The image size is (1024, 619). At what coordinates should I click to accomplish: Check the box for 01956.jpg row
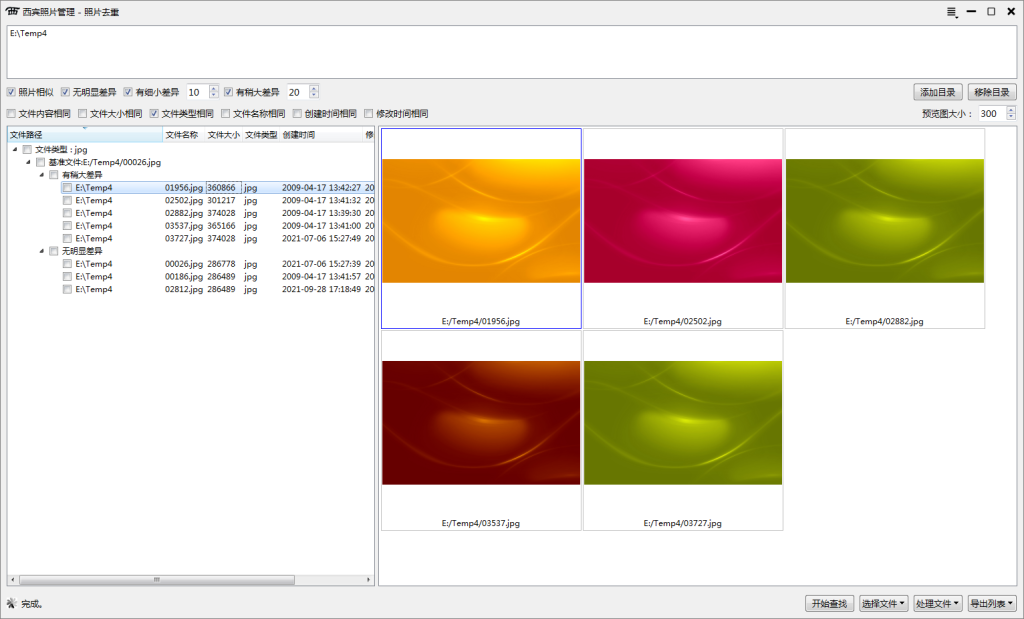pyautogui.click(x=67, y=187)
